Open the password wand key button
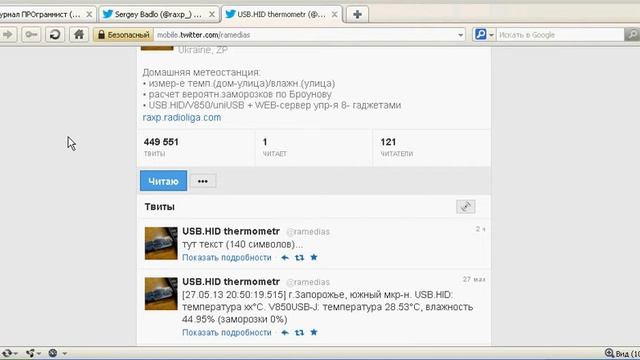Viewport: 640px width, 360px height. click(31, 35)
